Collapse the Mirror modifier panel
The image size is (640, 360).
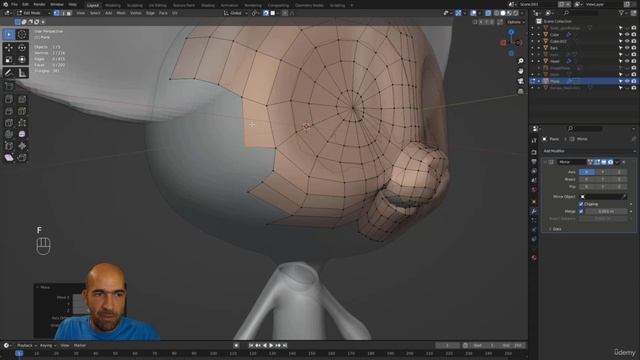[x=545, y=162]
